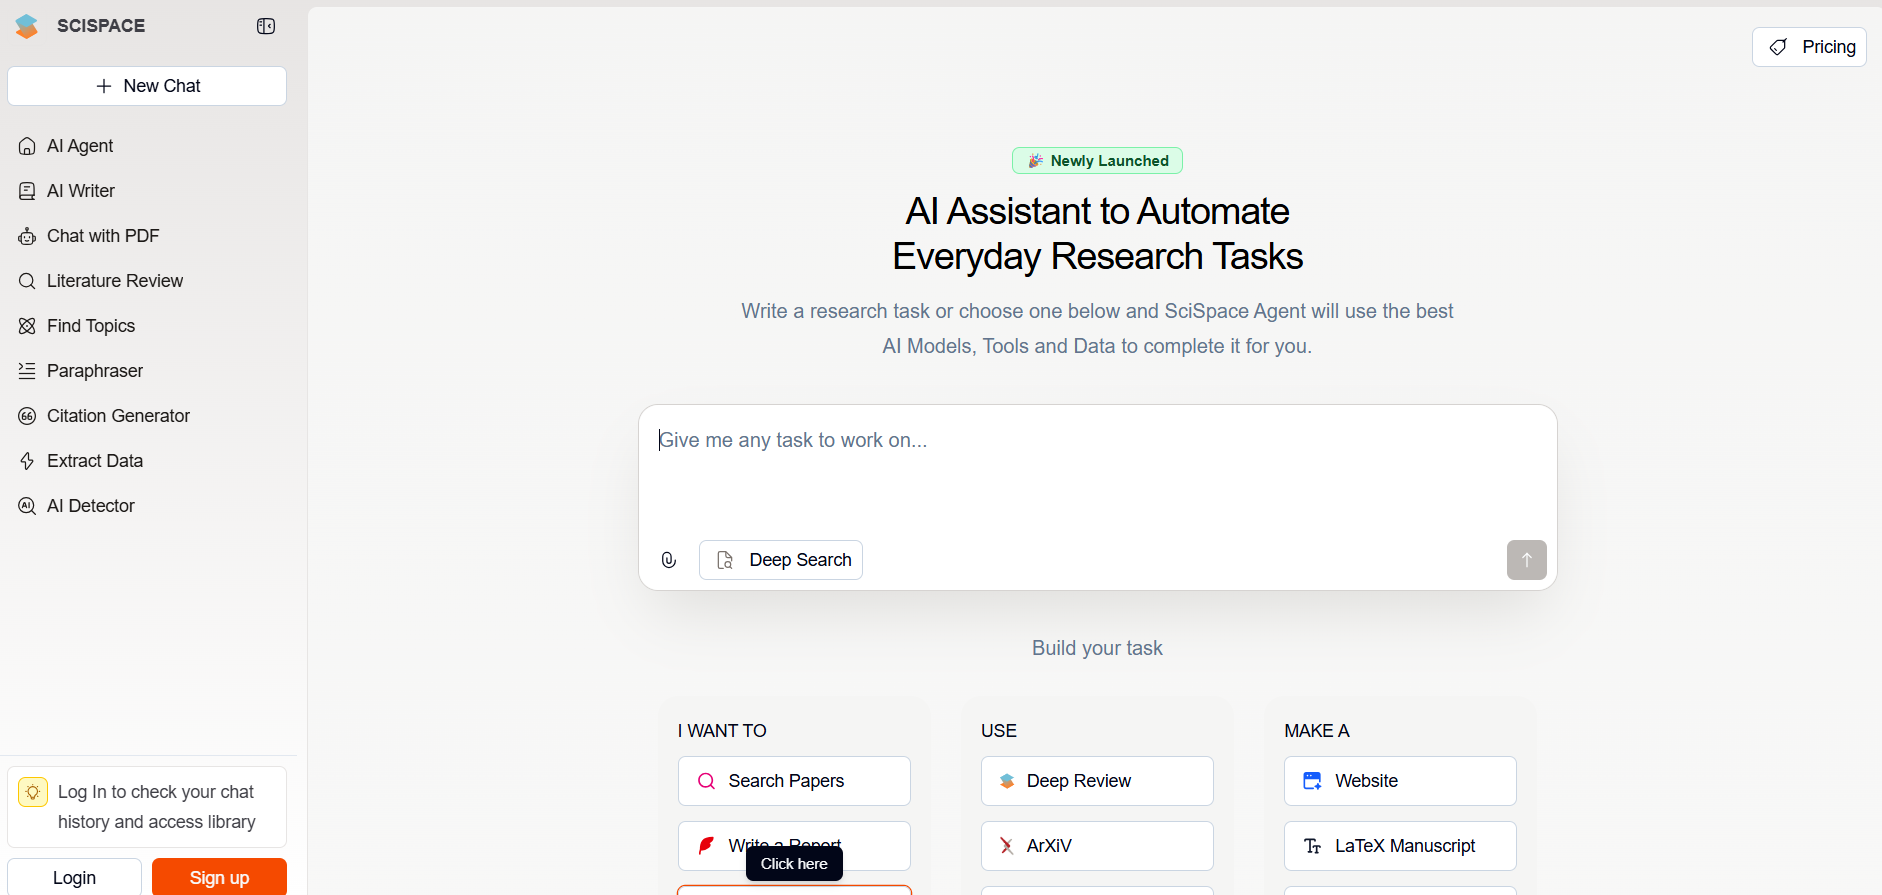Choose LaTeX Manuscript under MAKE A

pyautogui.click(x=1400, y=846)
